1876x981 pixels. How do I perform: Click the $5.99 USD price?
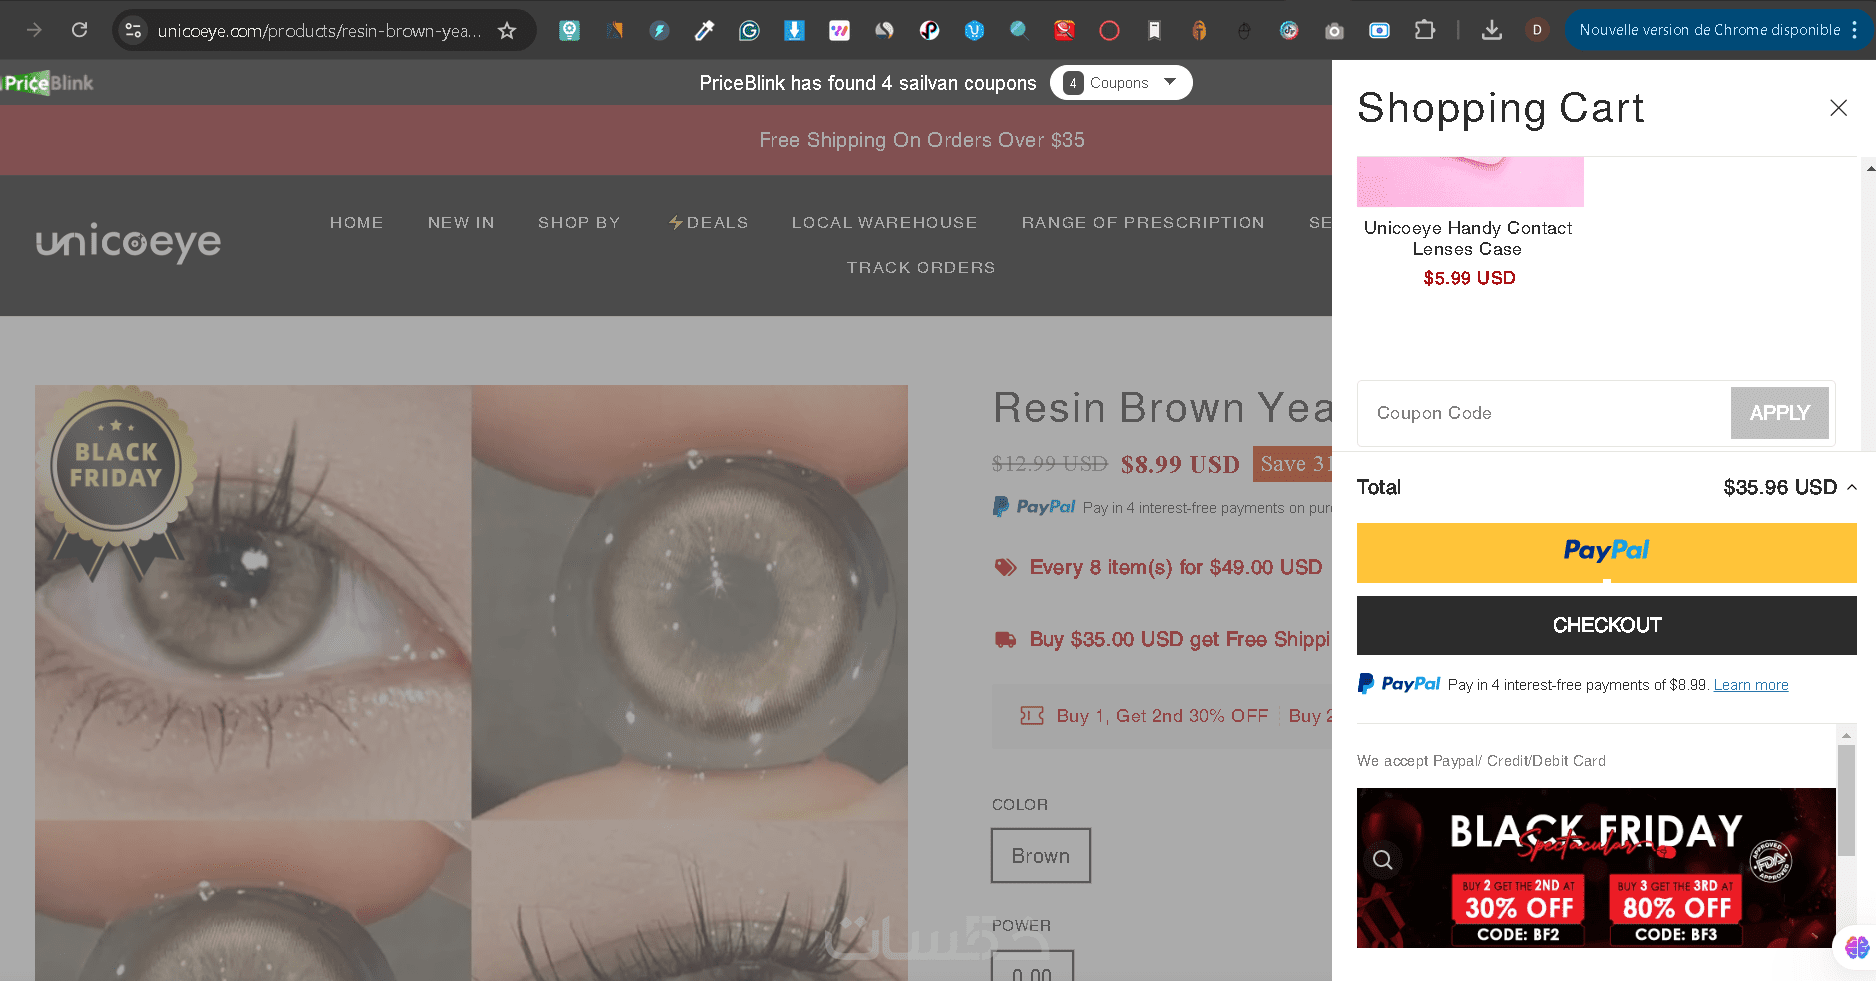(x=1469, y=278)
